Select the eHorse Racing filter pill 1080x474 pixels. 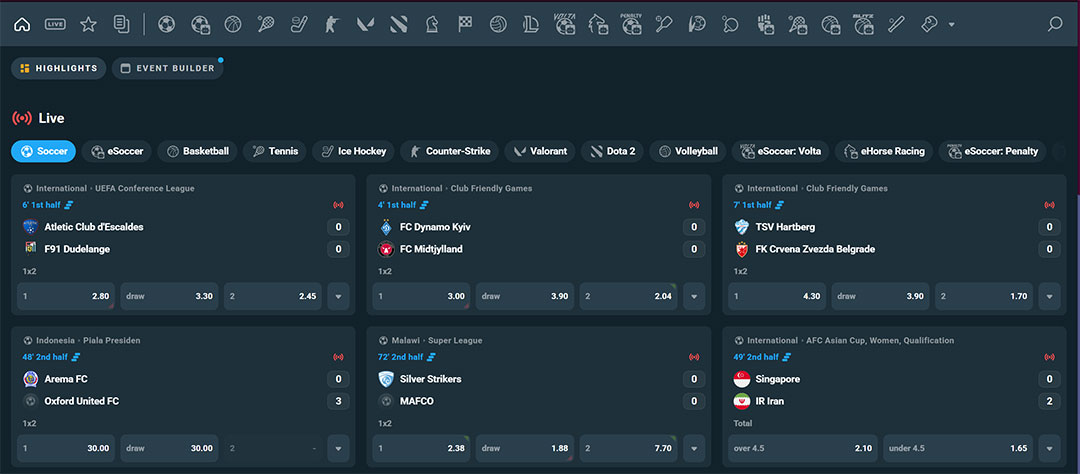884,151
